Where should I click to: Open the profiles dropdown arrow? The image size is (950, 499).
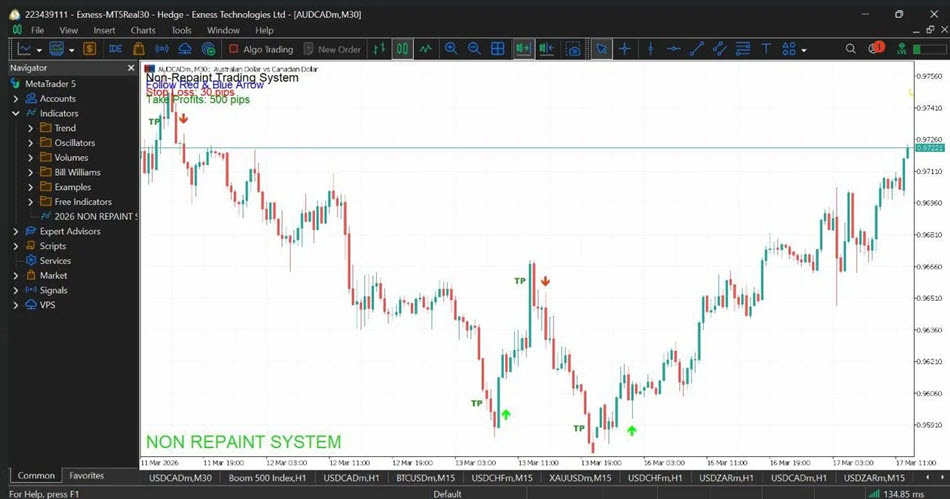[x=71, y=50]
